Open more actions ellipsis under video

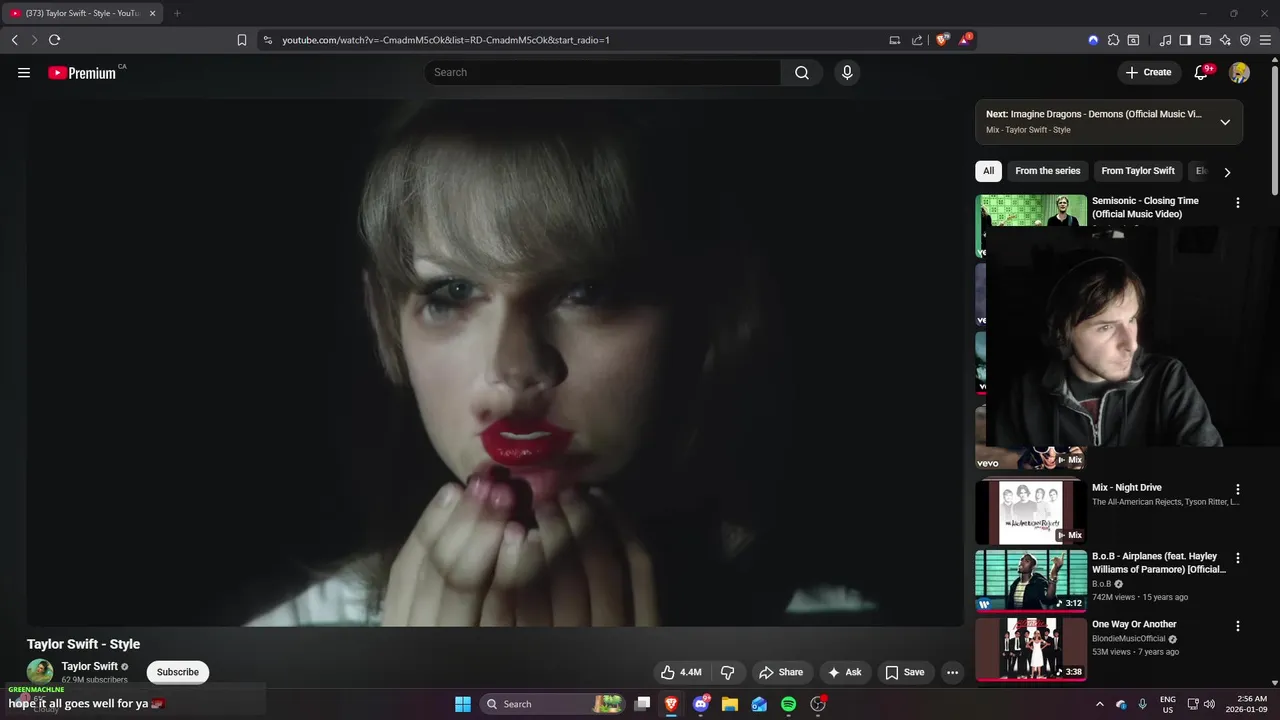(x=952, y=672)
